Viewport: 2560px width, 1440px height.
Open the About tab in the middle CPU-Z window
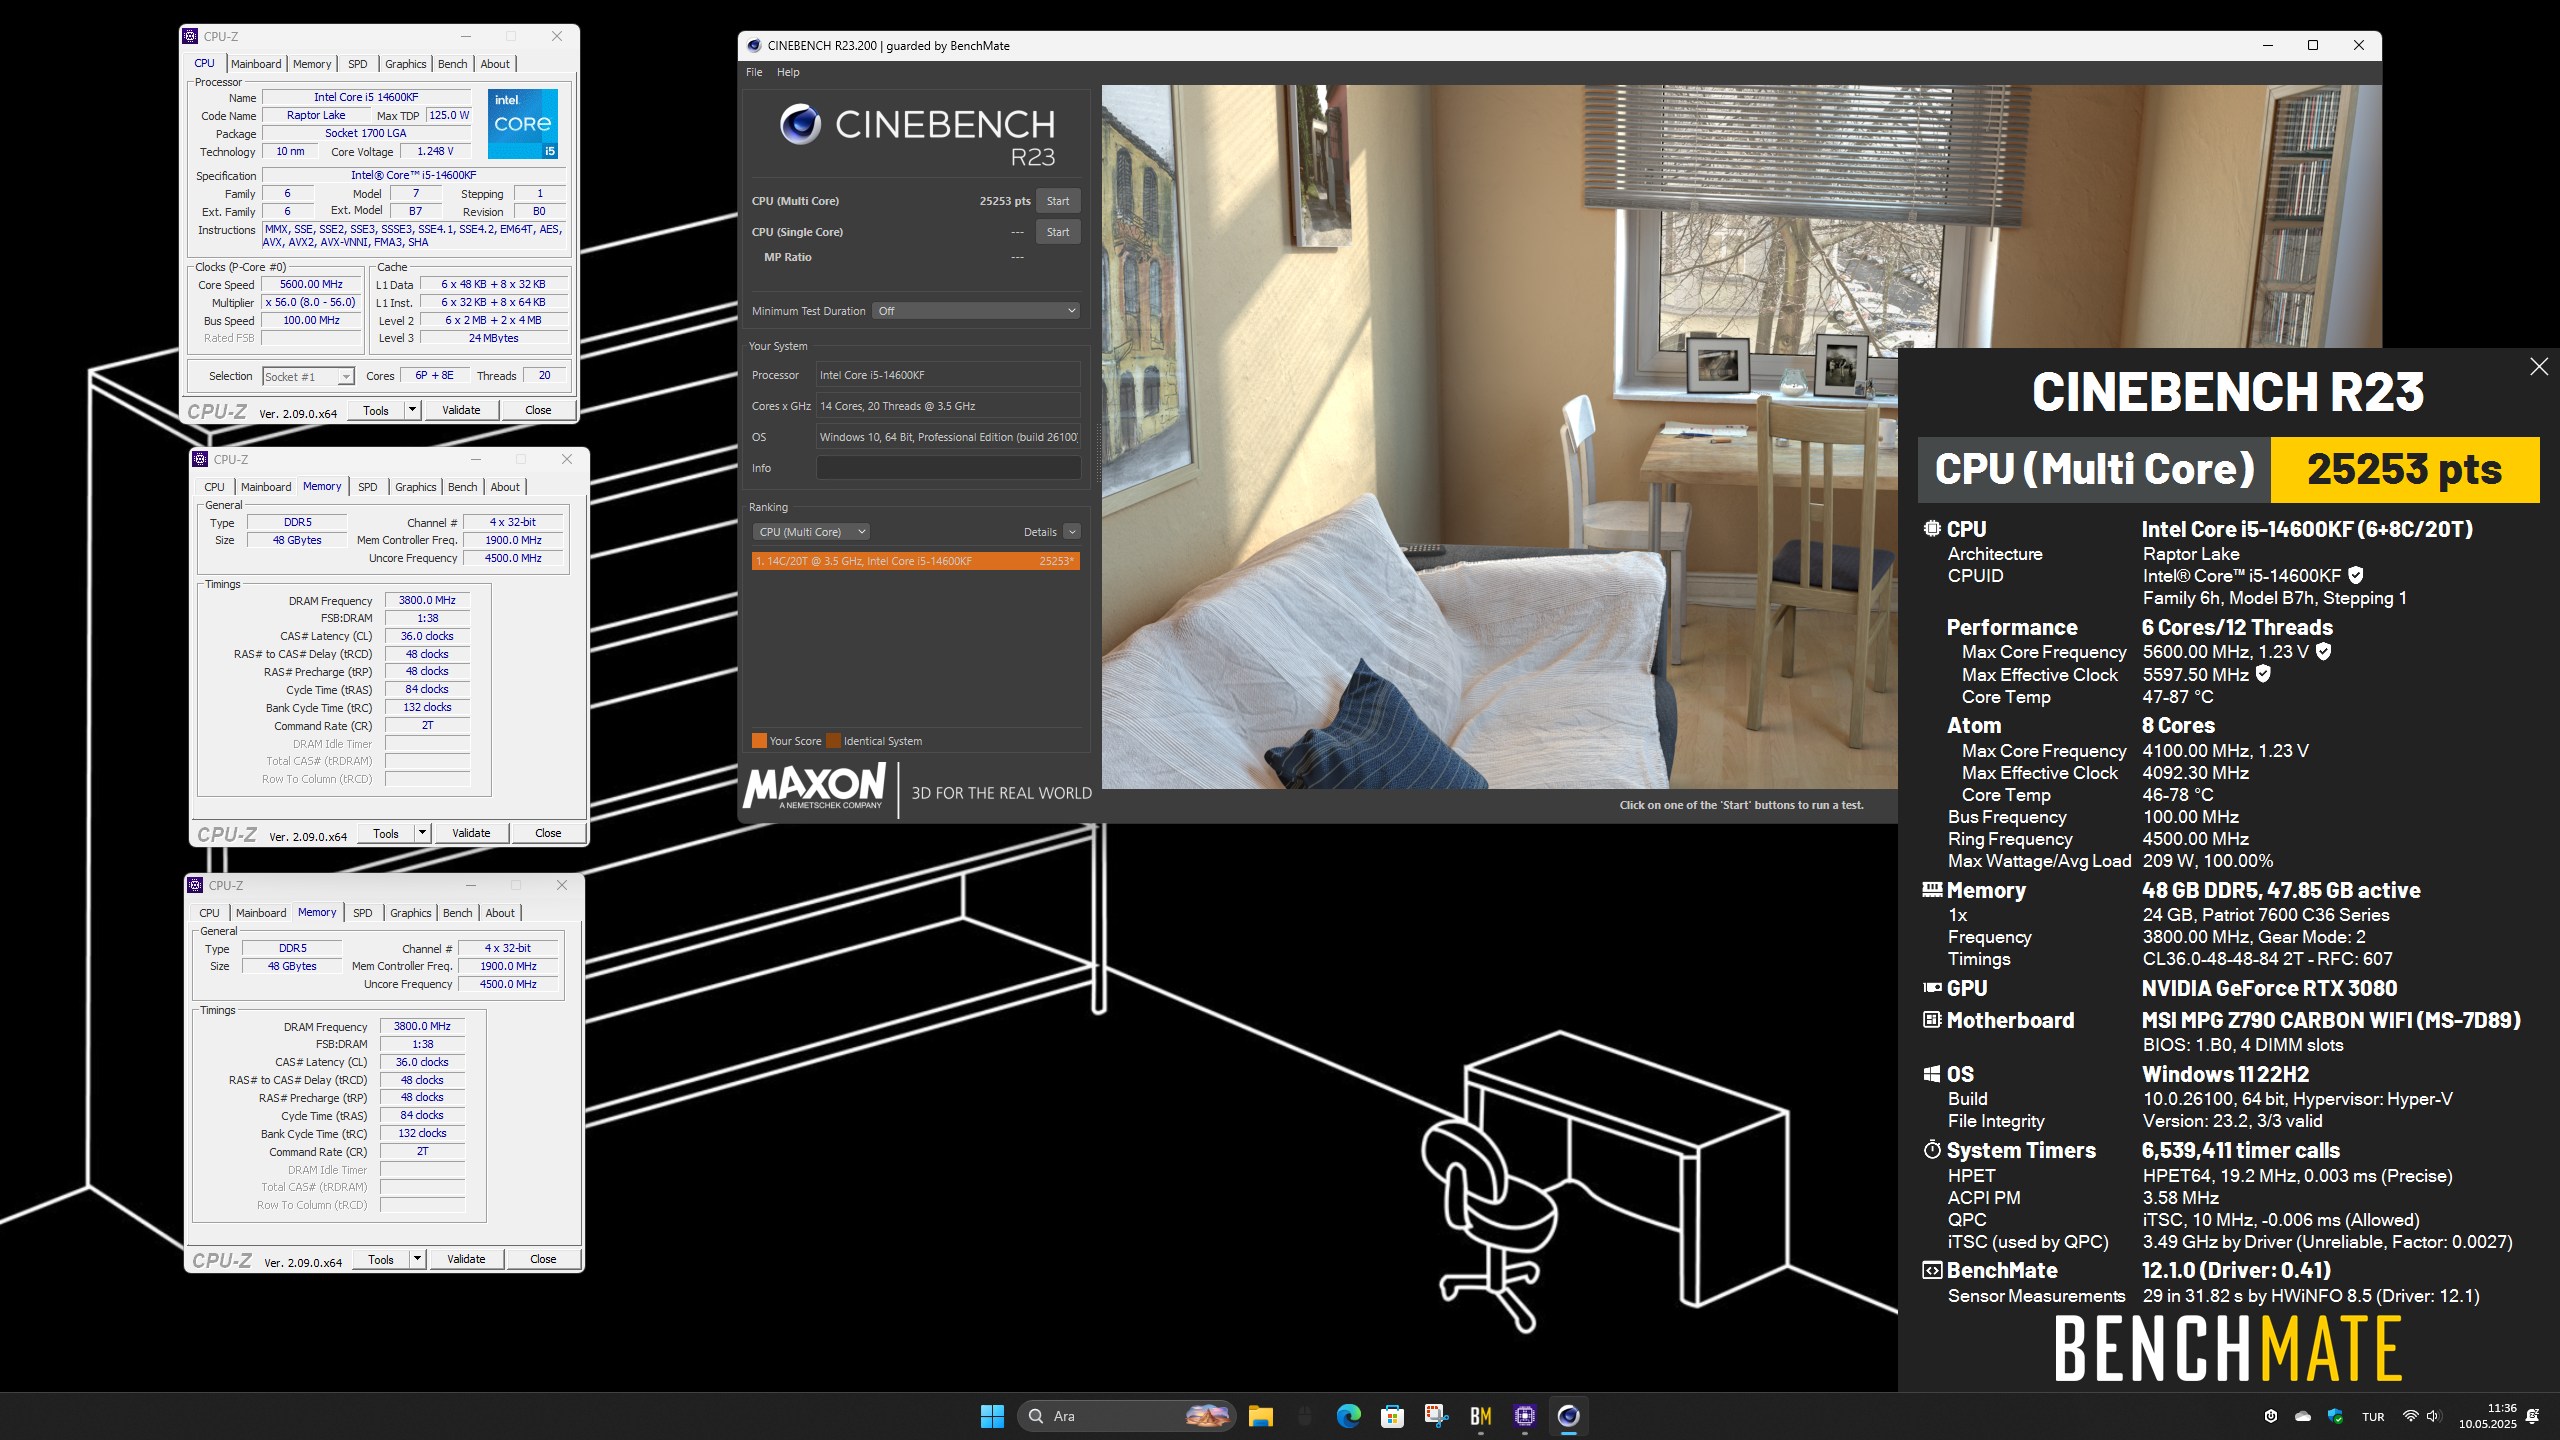(x=505, y=487)
